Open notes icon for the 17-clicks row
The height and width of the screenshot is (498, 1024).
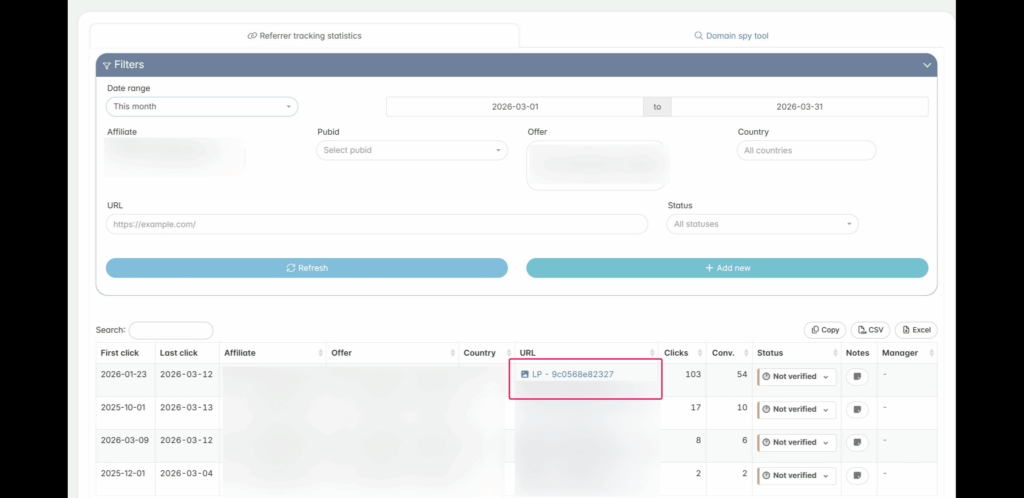857,410
